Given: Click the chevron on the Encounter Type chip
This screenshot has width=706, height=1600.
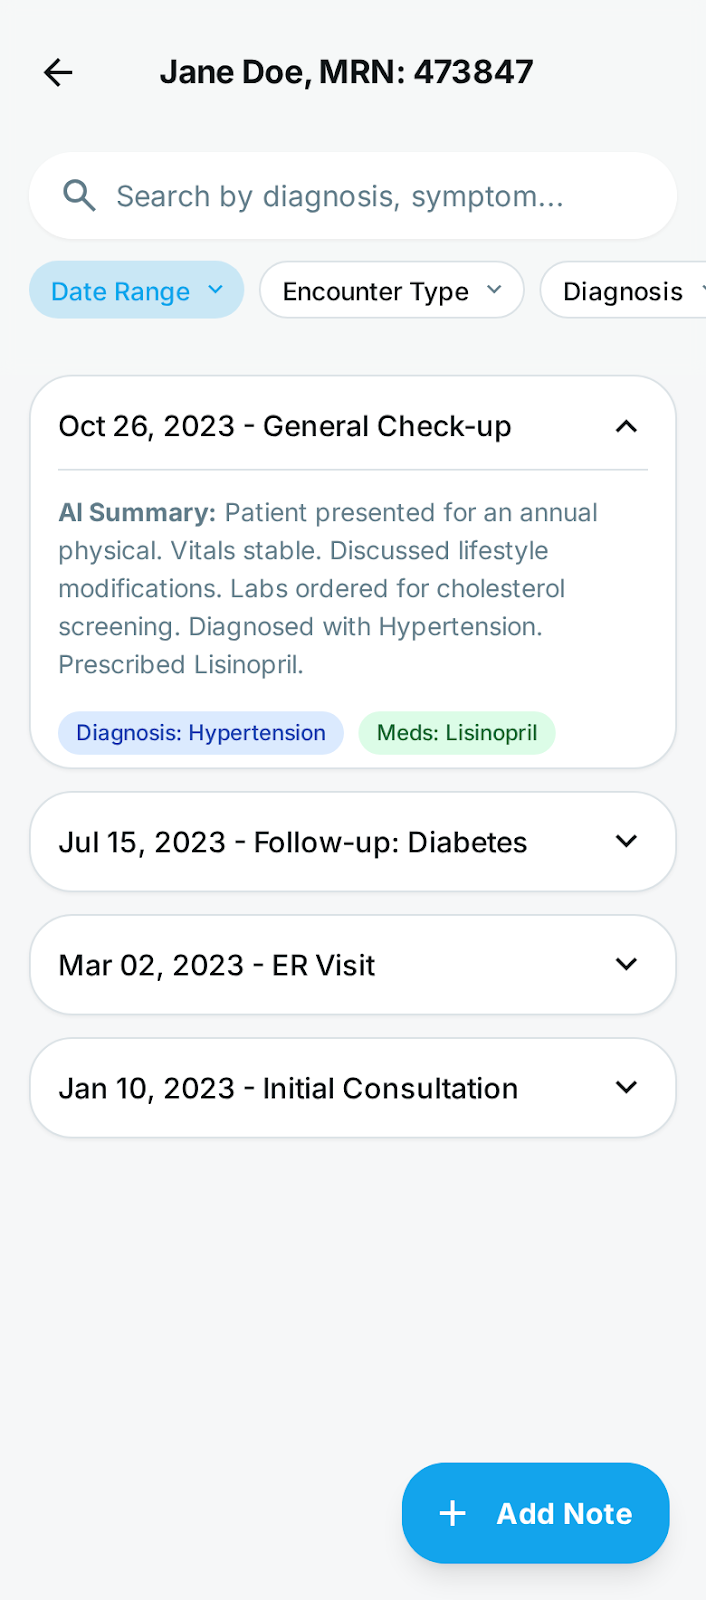Looking at the screenshot, I should [494, 290].
